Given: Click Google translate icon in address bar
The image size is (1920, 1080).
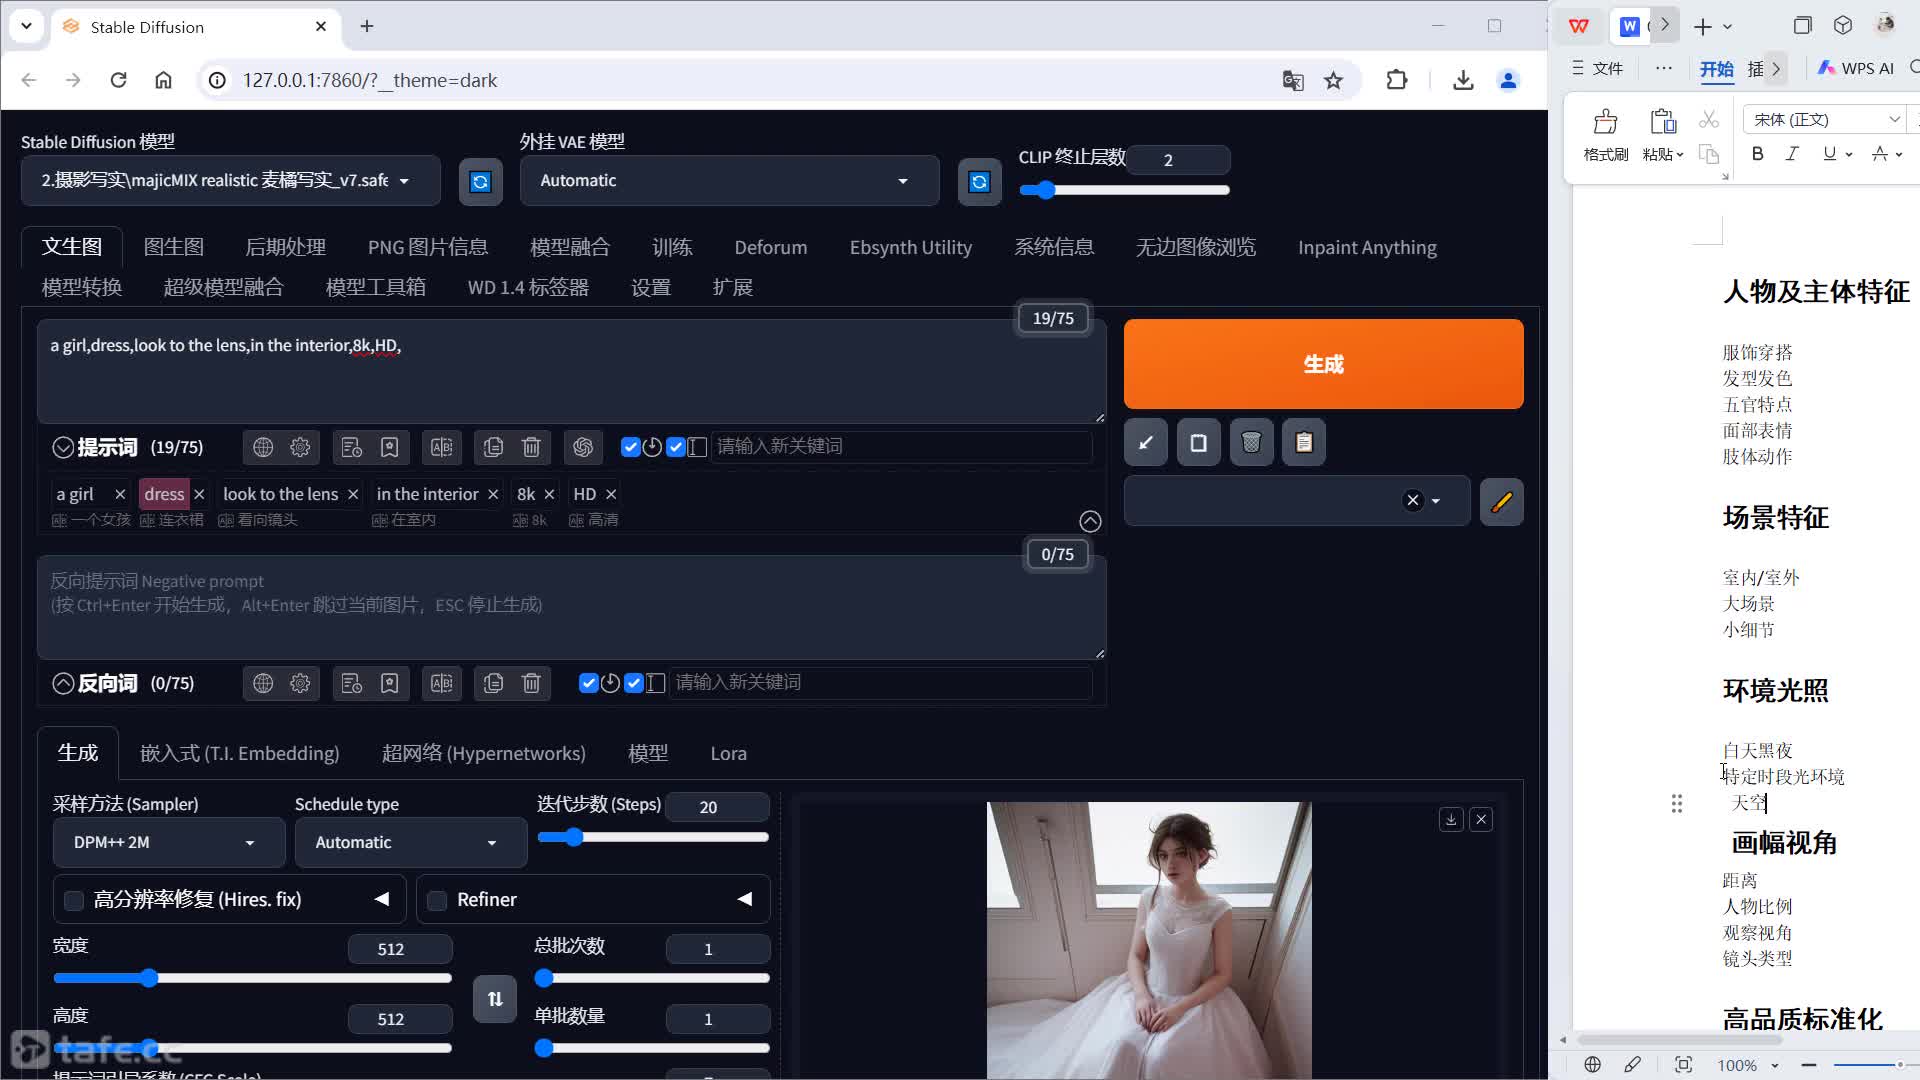Looking at the screenshot, I should click(1293, 81).
